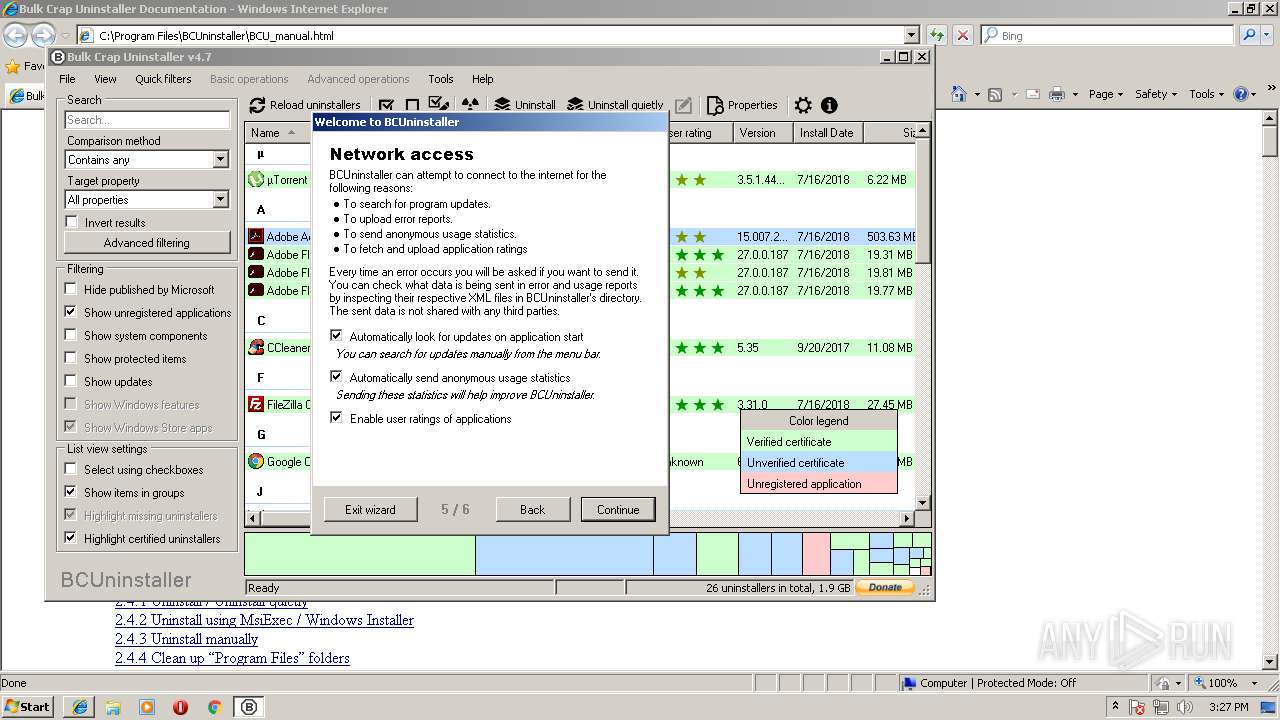This screenshot has width=1280, height=720.
Task: Click the Back button in wizard
Action: point(532,509)
